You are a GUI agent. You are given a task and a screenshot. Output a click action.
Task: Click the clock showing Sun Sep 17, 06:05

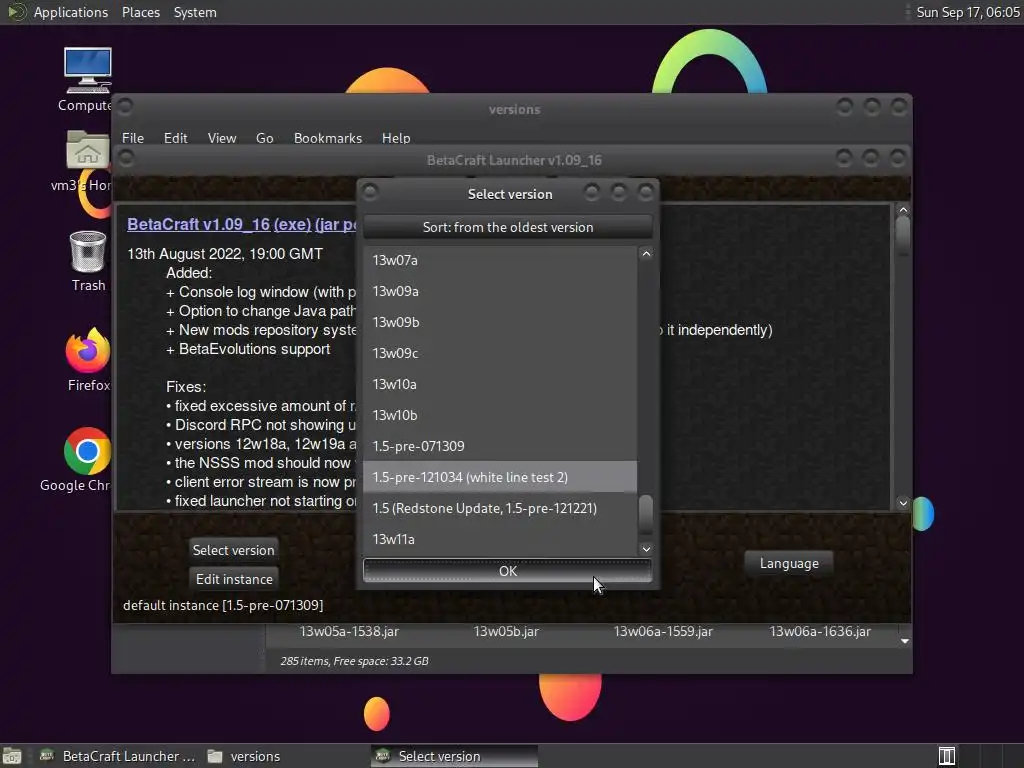[967, 12]
